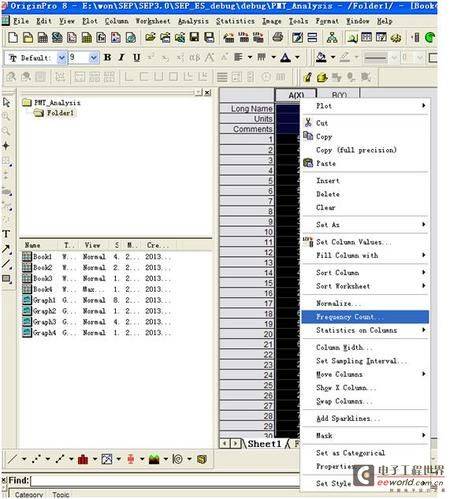Click the green circle icon on Standard toolbar

pos(430,38)
